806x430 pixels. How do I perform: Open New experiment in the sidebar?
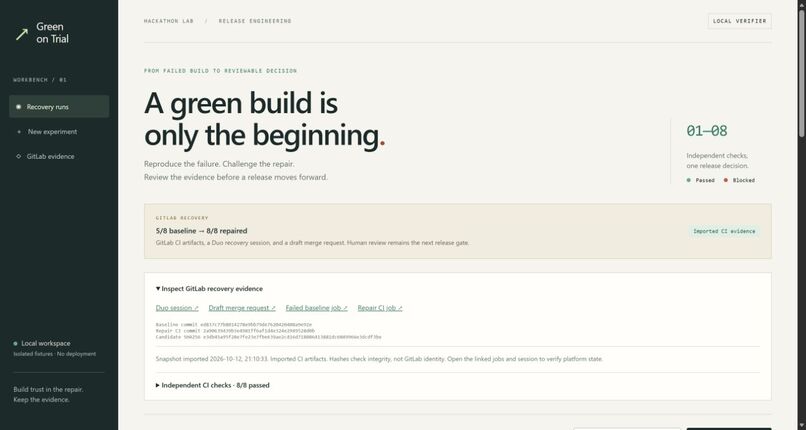(x=59, y=132)
